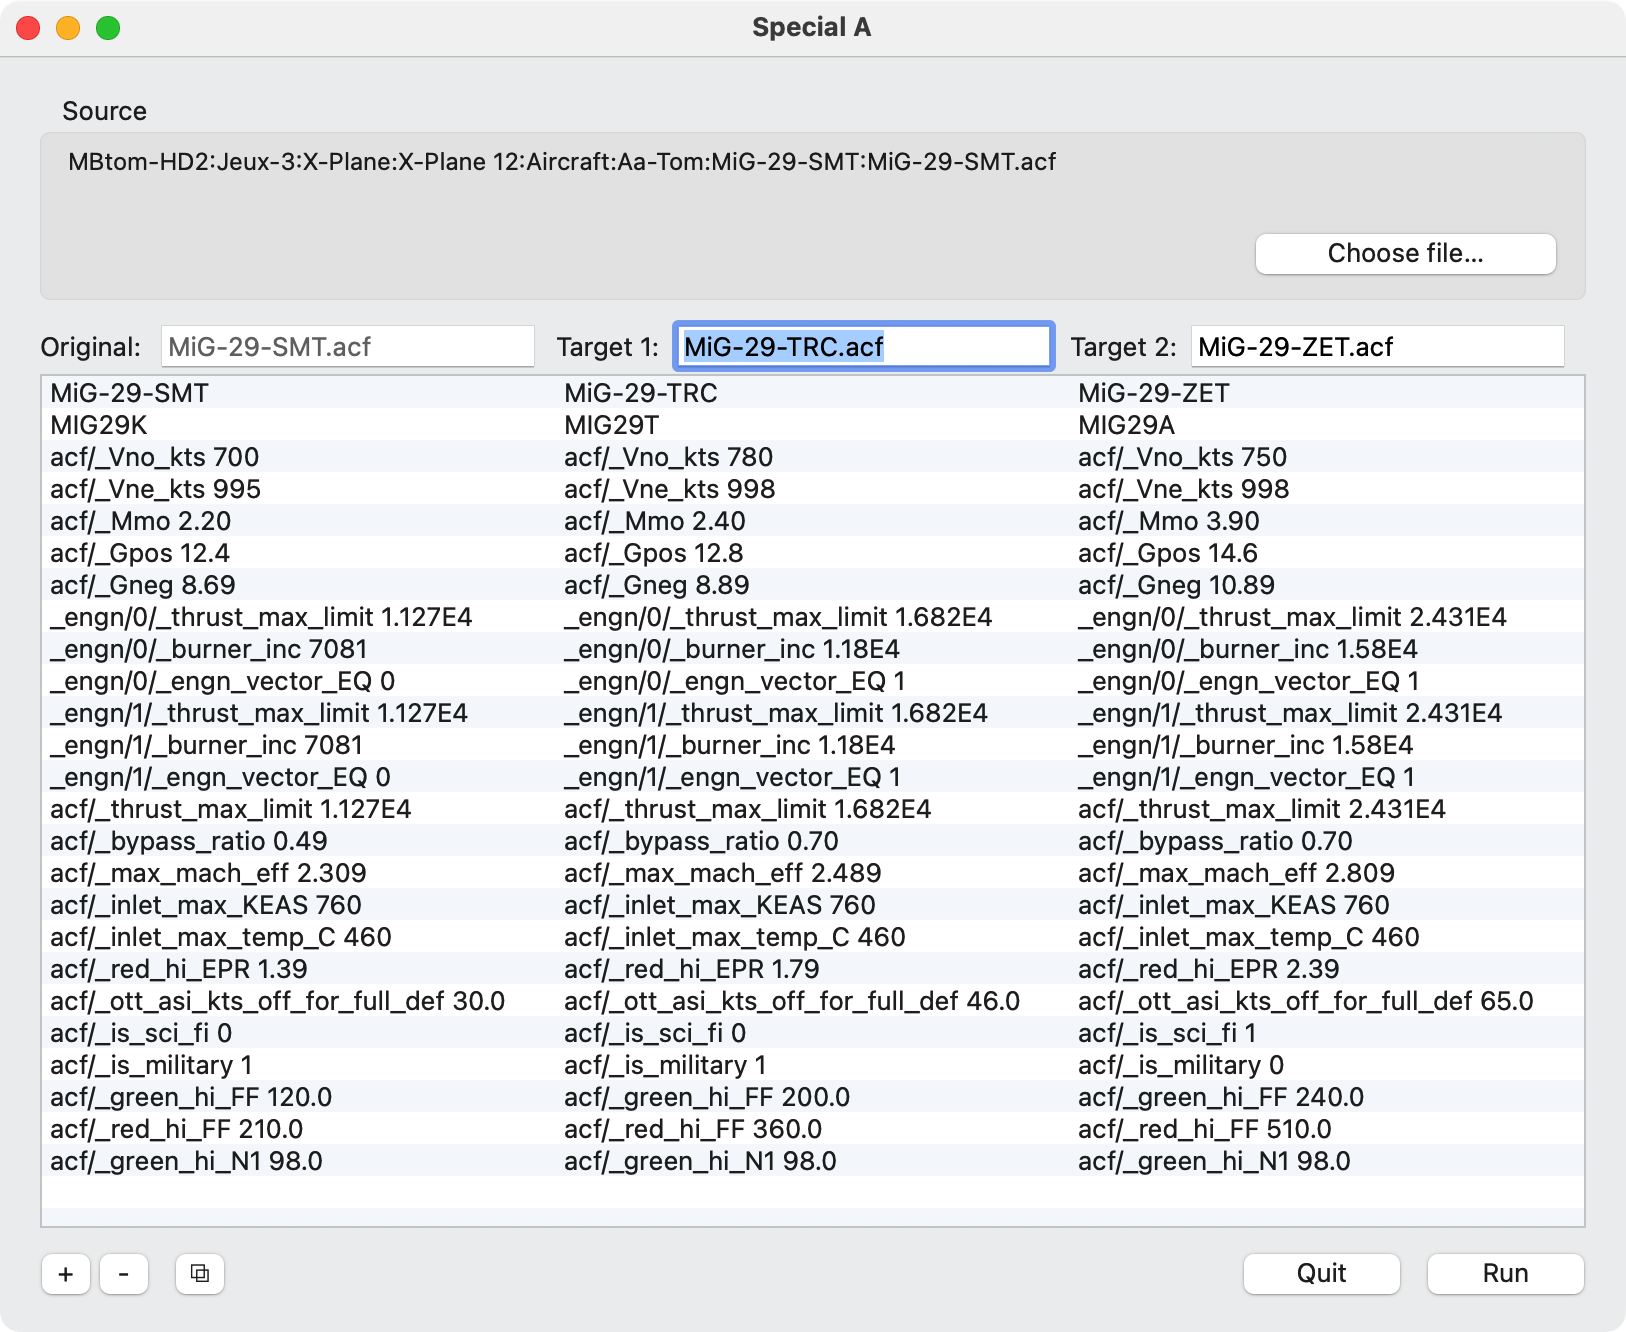Click the Target 1 filename field
This screenshot has width=1626, height=1332.
[863, 347]
